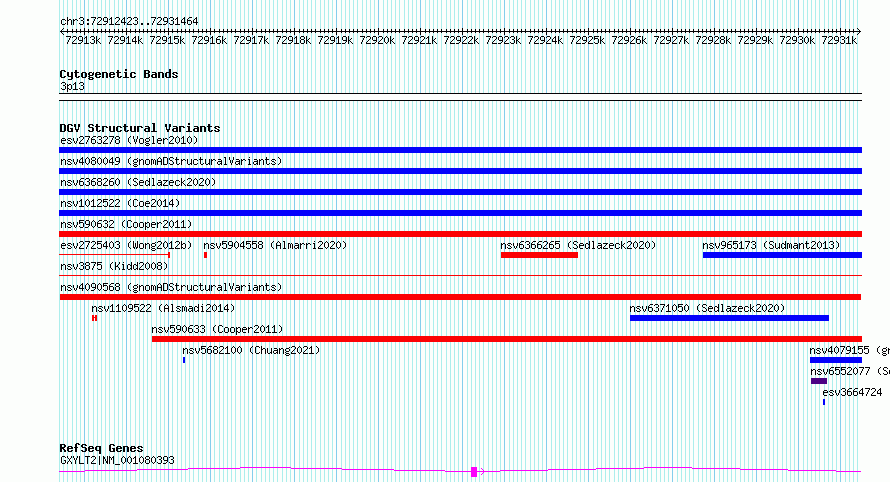Click the 72913k ruler tick label
890x482 pixels.
pyautogui.click(x=83, y=40)
